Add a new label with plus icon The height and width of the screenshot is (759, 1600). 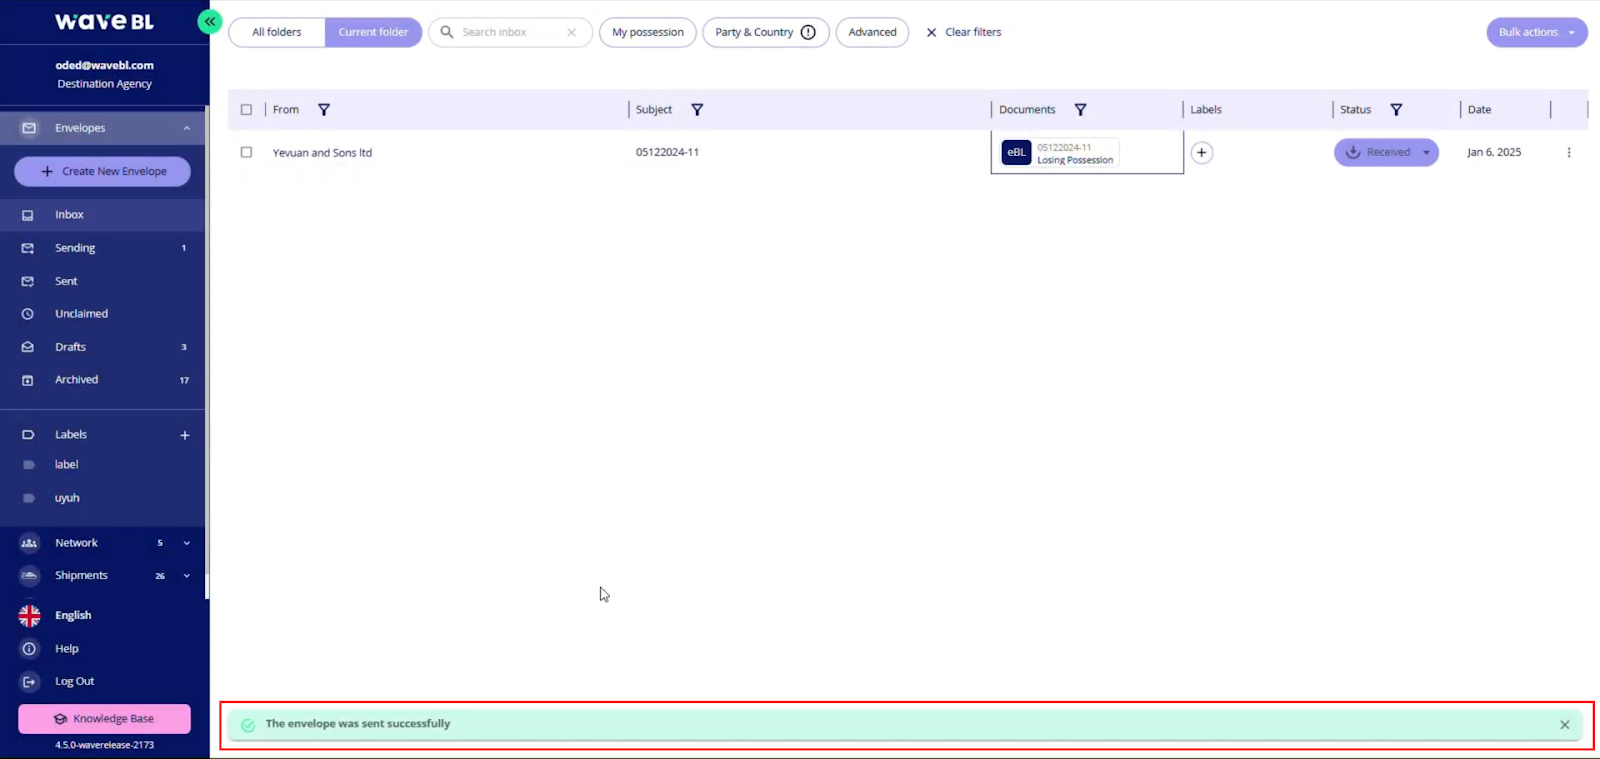[185, 435]
